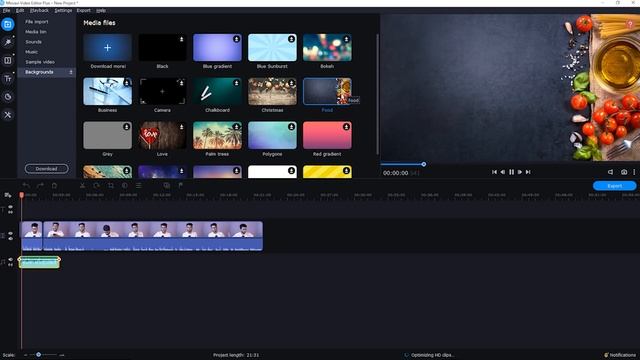Toggle title track visibility eye

[x=11, y=207]
